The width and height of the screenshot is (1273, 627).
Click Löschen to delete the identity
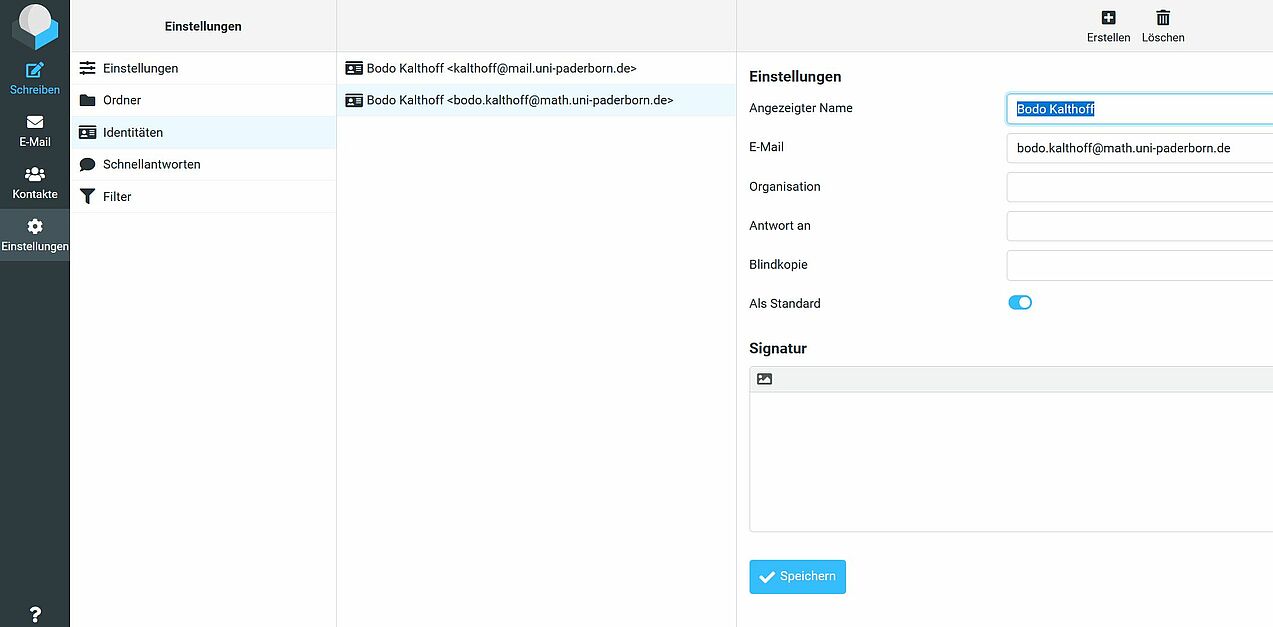coord(1163,27)
